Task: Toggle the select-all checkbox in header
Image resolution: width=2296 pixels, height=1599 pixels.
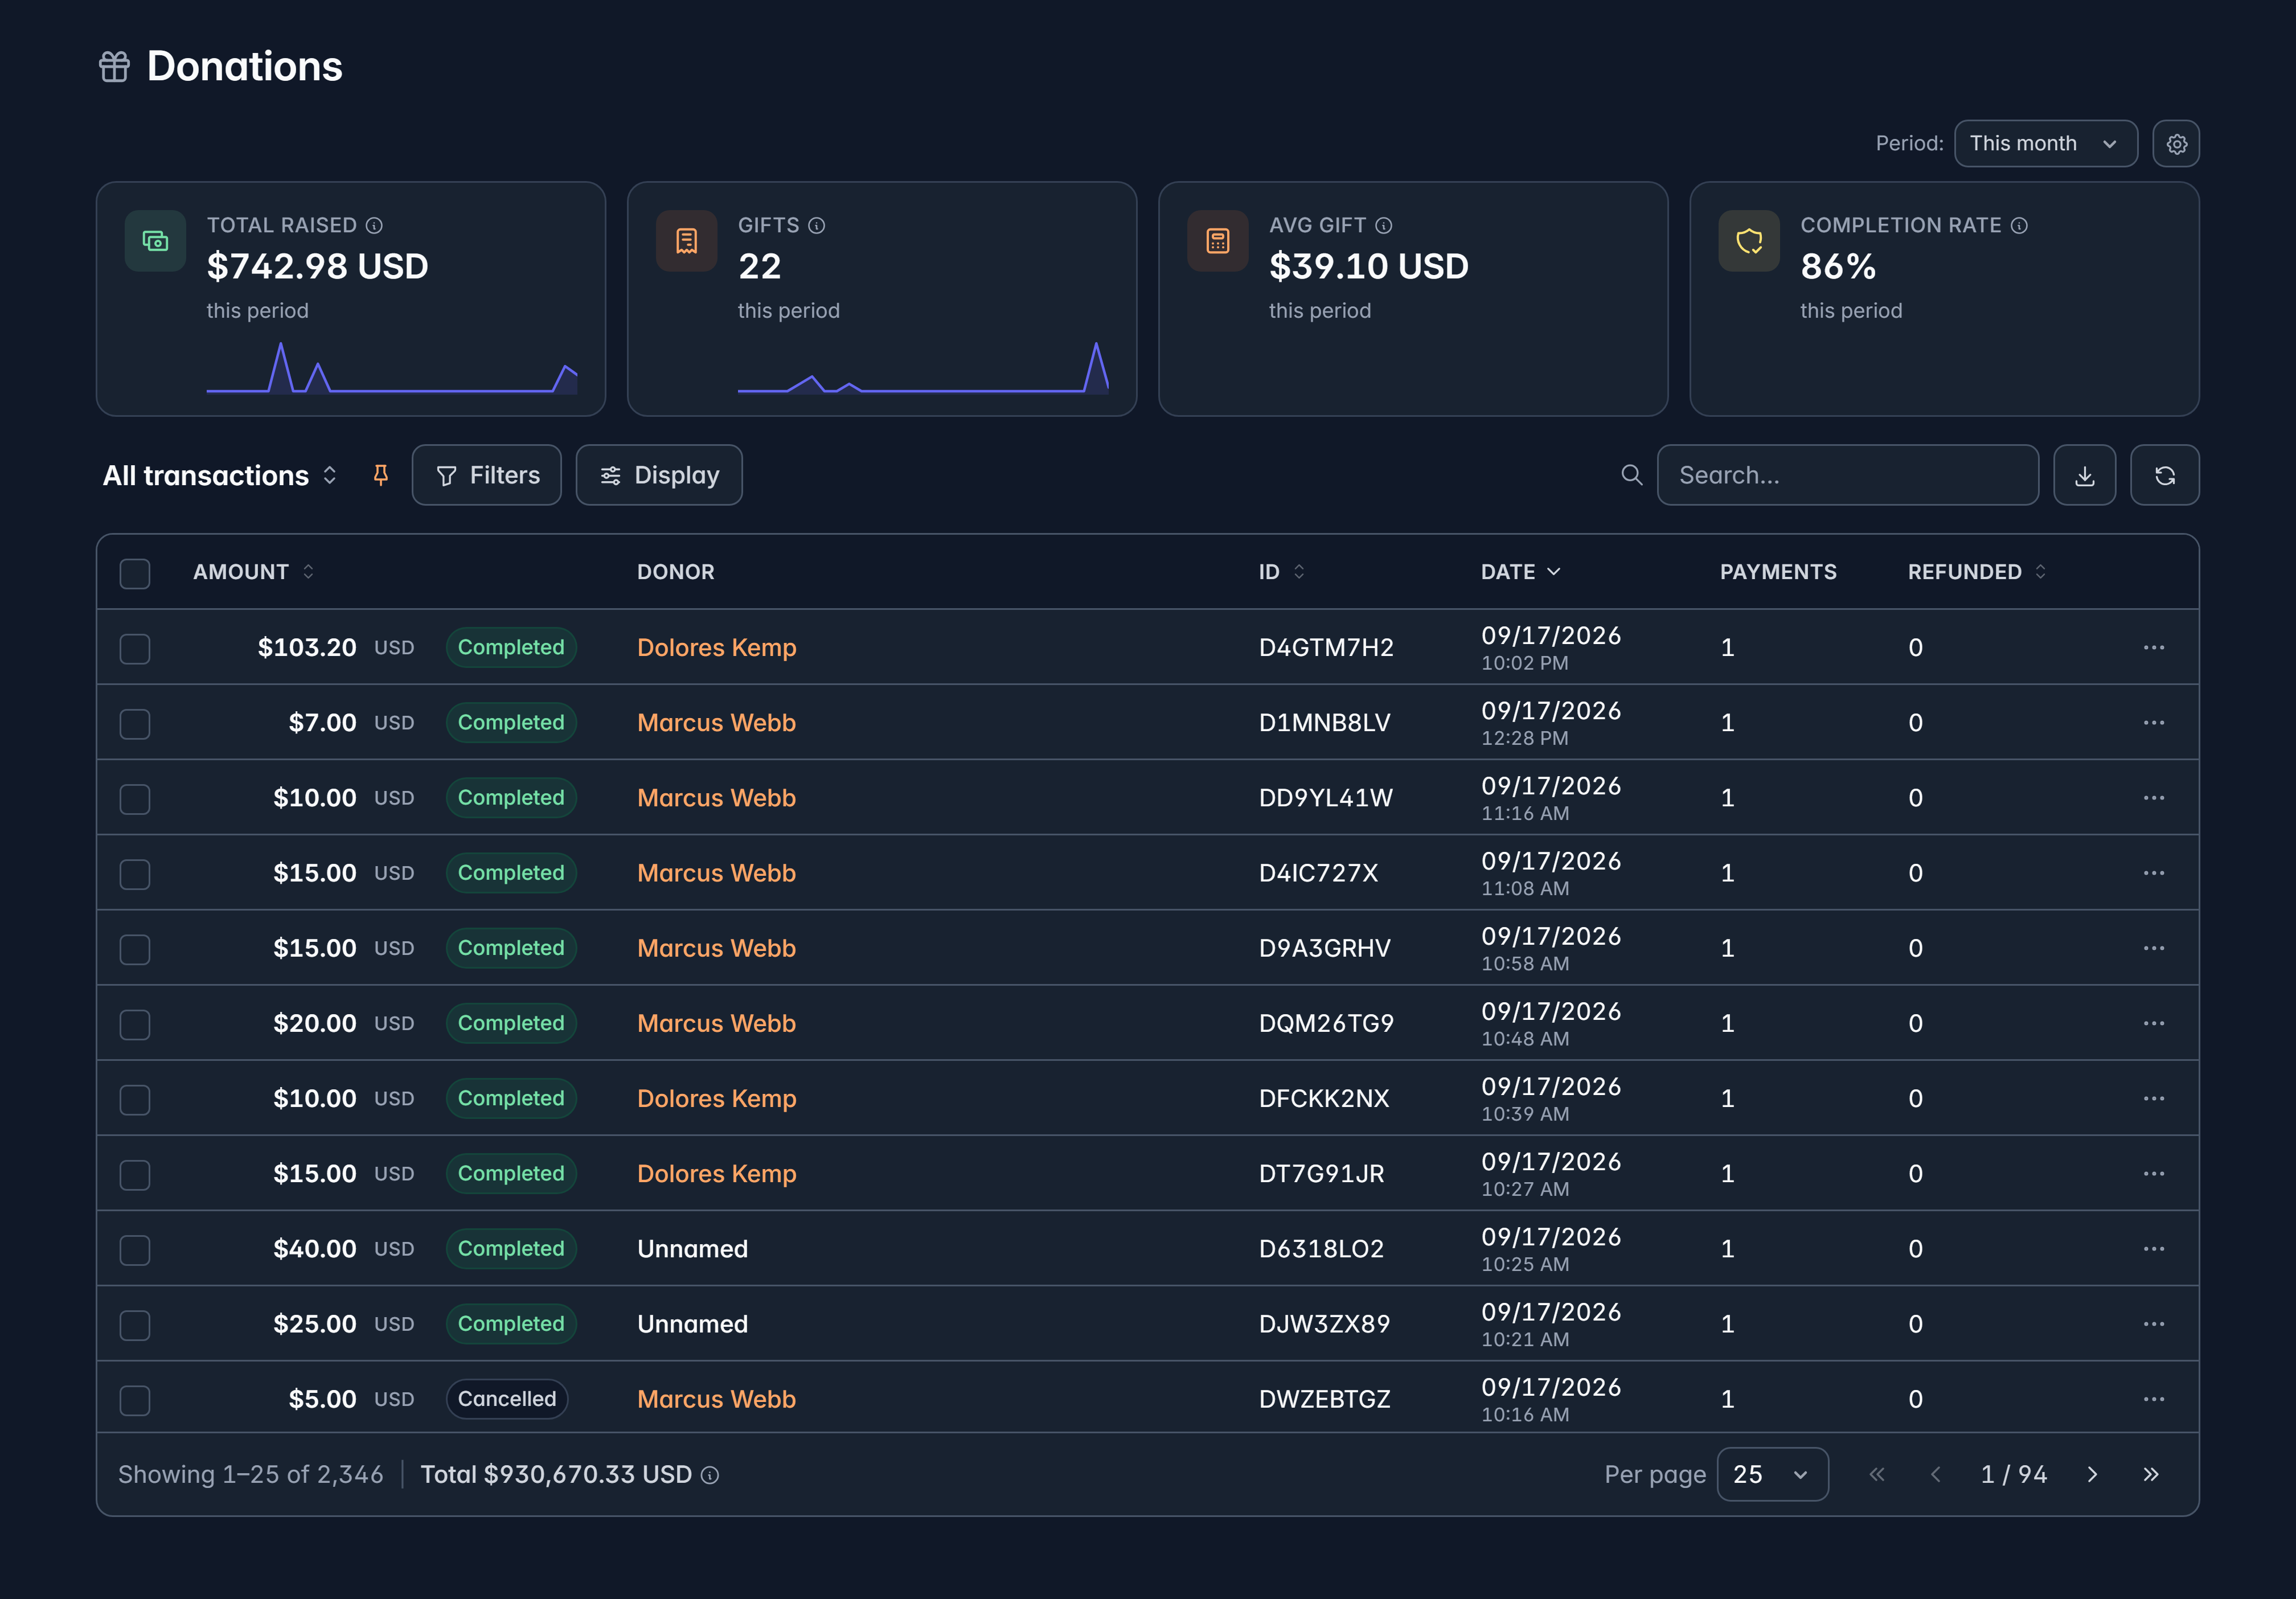Action: click(x=135, y=573)
